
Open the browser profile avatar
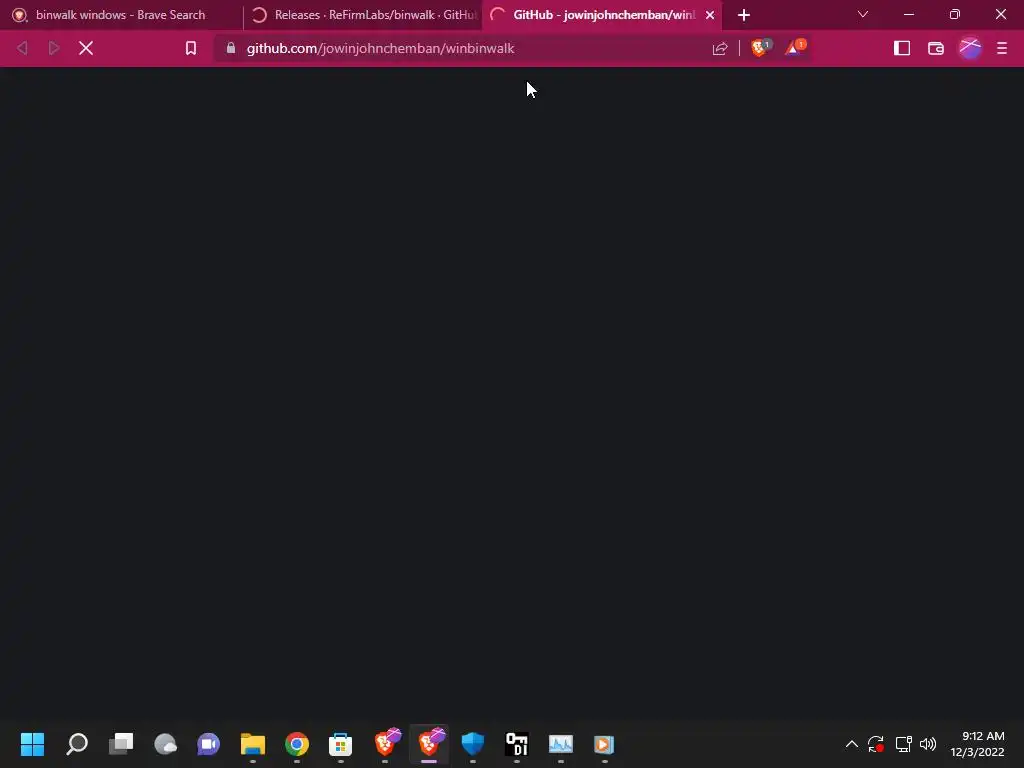click(970, 48)
